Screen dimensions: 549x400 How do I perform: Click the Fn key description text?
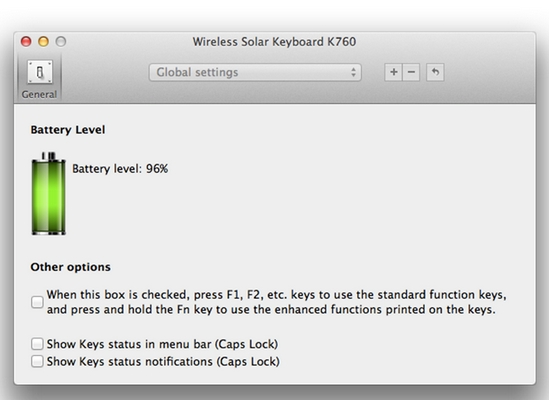pos(277,302)
